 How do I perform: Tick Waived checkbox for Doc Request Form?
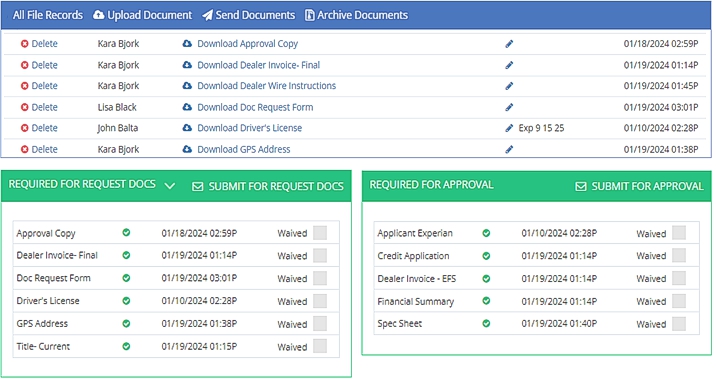pyautogui.click(x=320, y=278)
